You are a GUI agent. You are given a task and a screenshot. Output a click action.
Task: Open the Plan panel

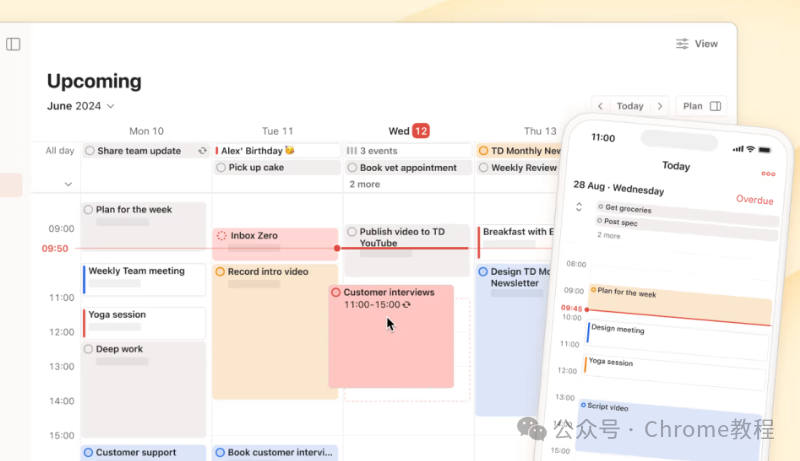(x=702, y=106)
